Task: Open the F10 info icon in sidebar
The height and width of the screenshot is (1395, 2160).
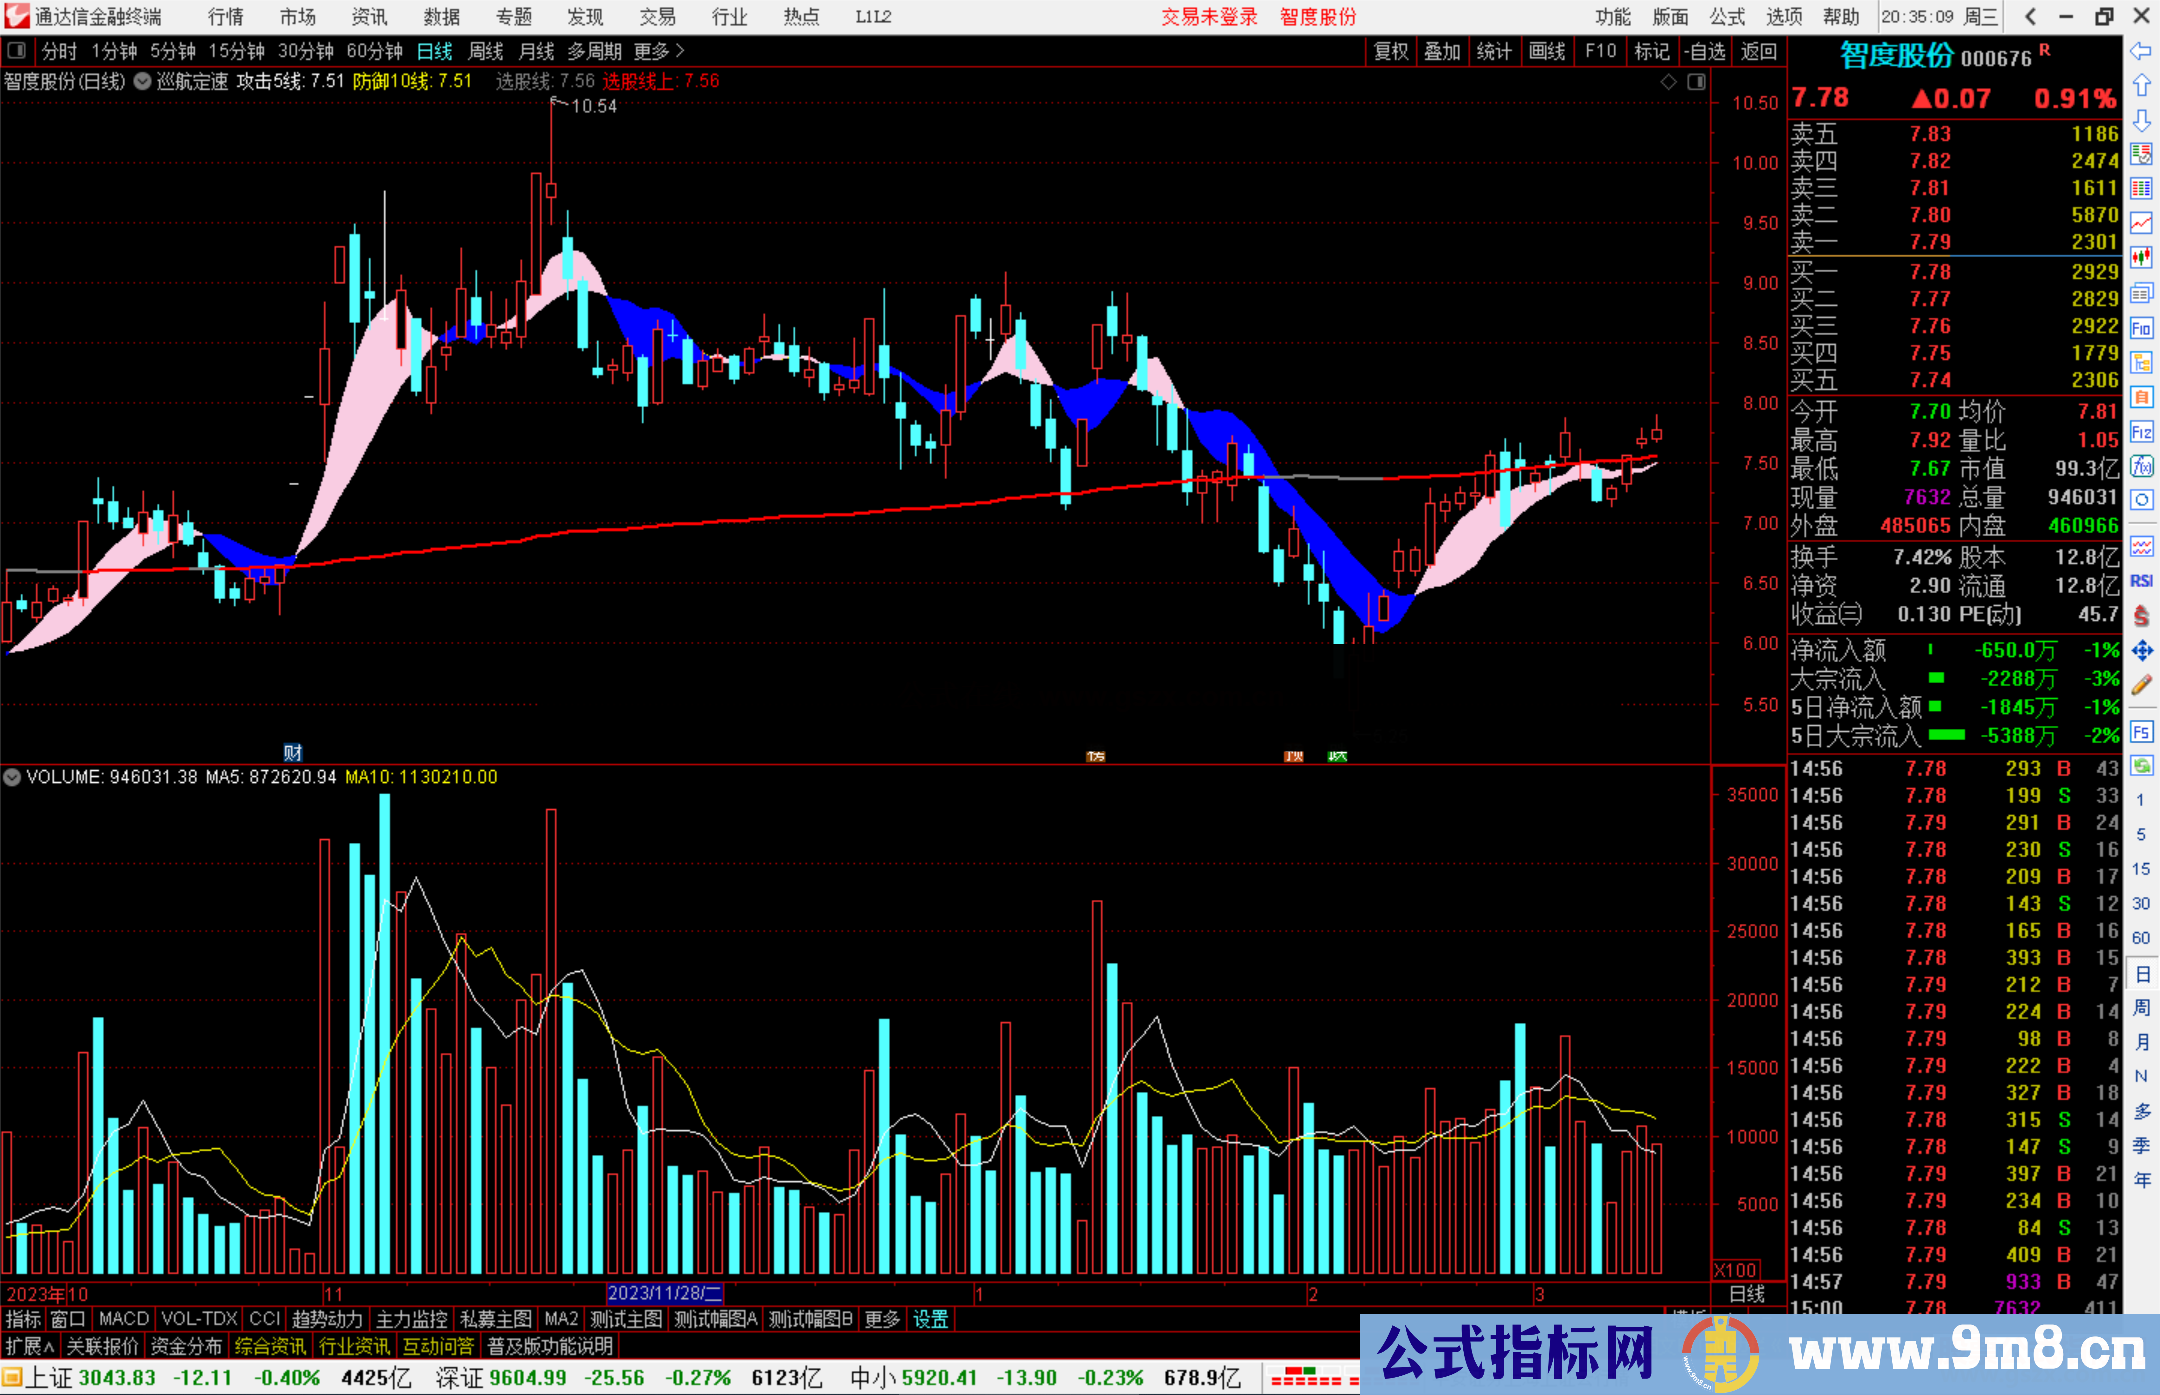Action: point(2141,328)
